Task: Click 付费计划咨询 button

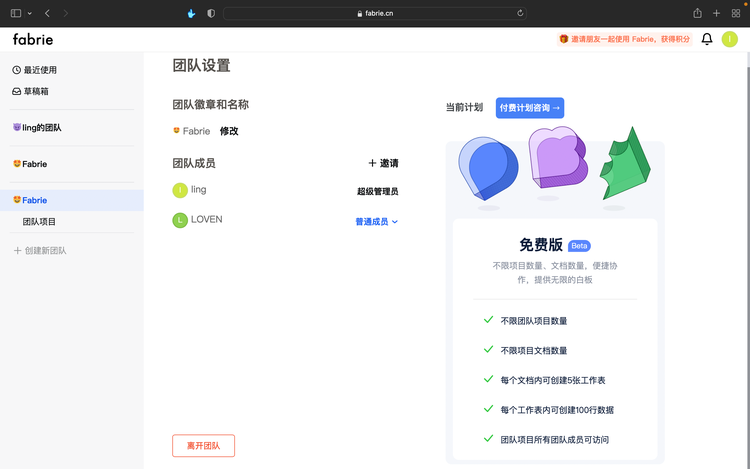Action: point(530,108)
